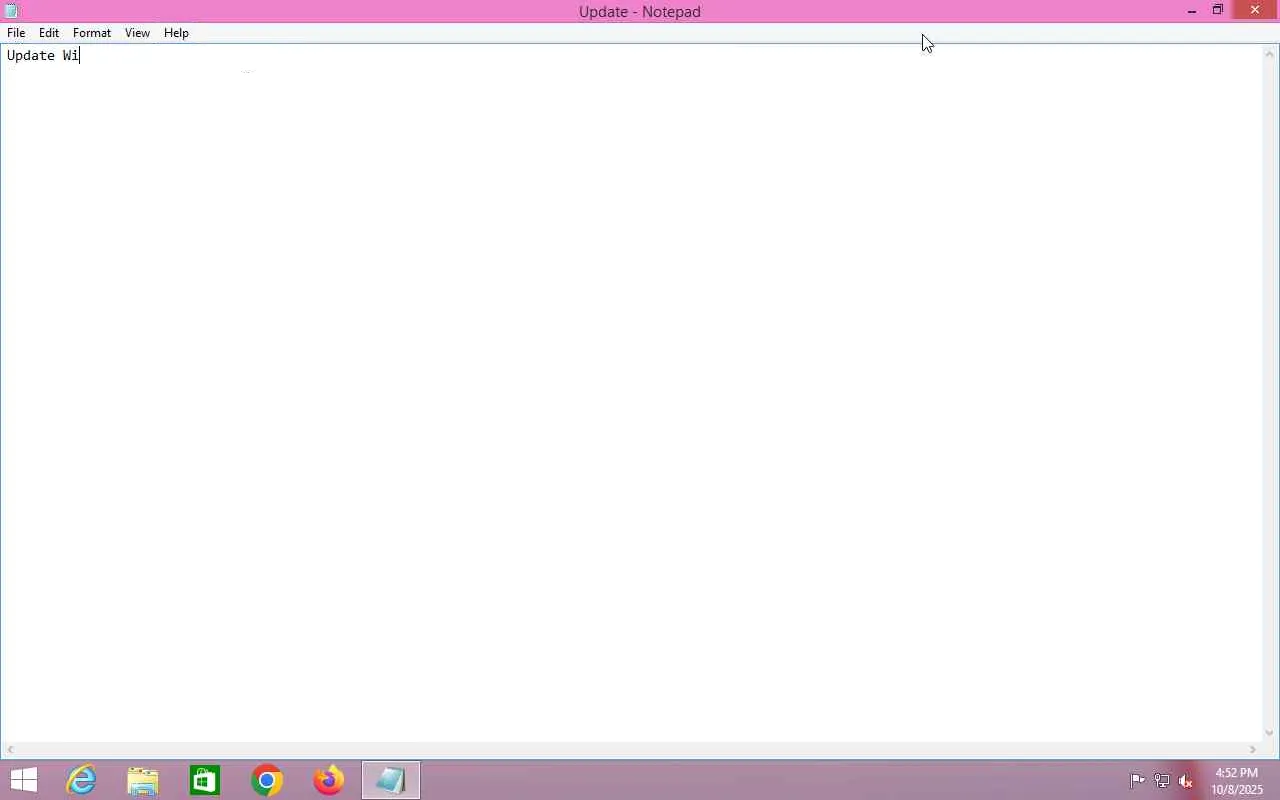Screen dimensions: 1280x800
Task: Launch Google Chrome from the taskbar
Action: [267, 780]
